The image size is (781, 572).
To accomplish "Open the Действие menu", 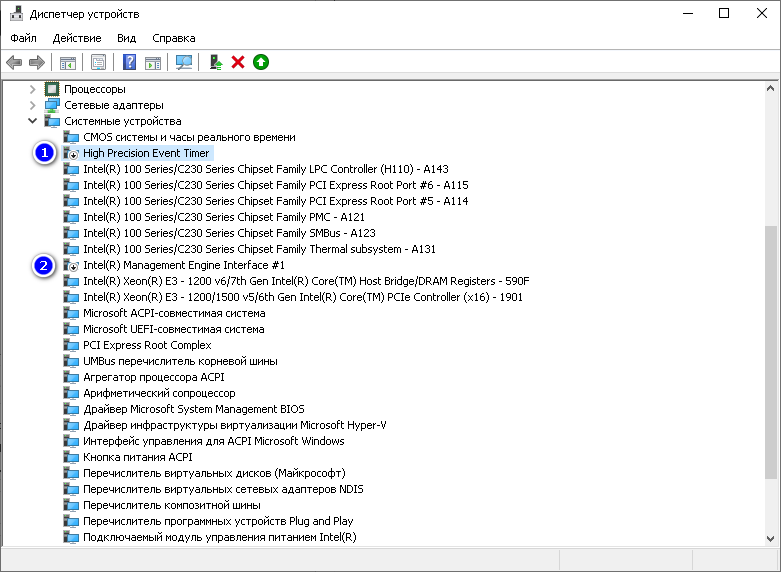I will (x=77, y=38).
